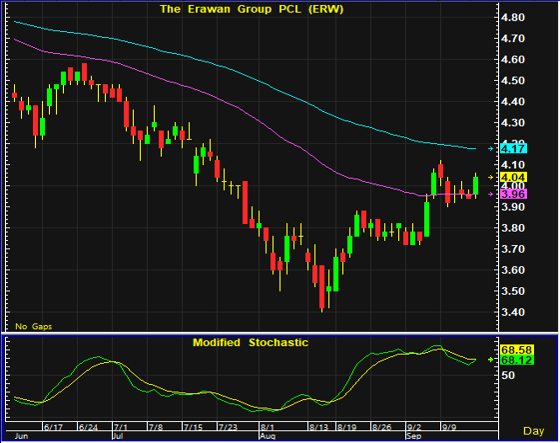Click the 3.90 price axis label

(513, 207)
